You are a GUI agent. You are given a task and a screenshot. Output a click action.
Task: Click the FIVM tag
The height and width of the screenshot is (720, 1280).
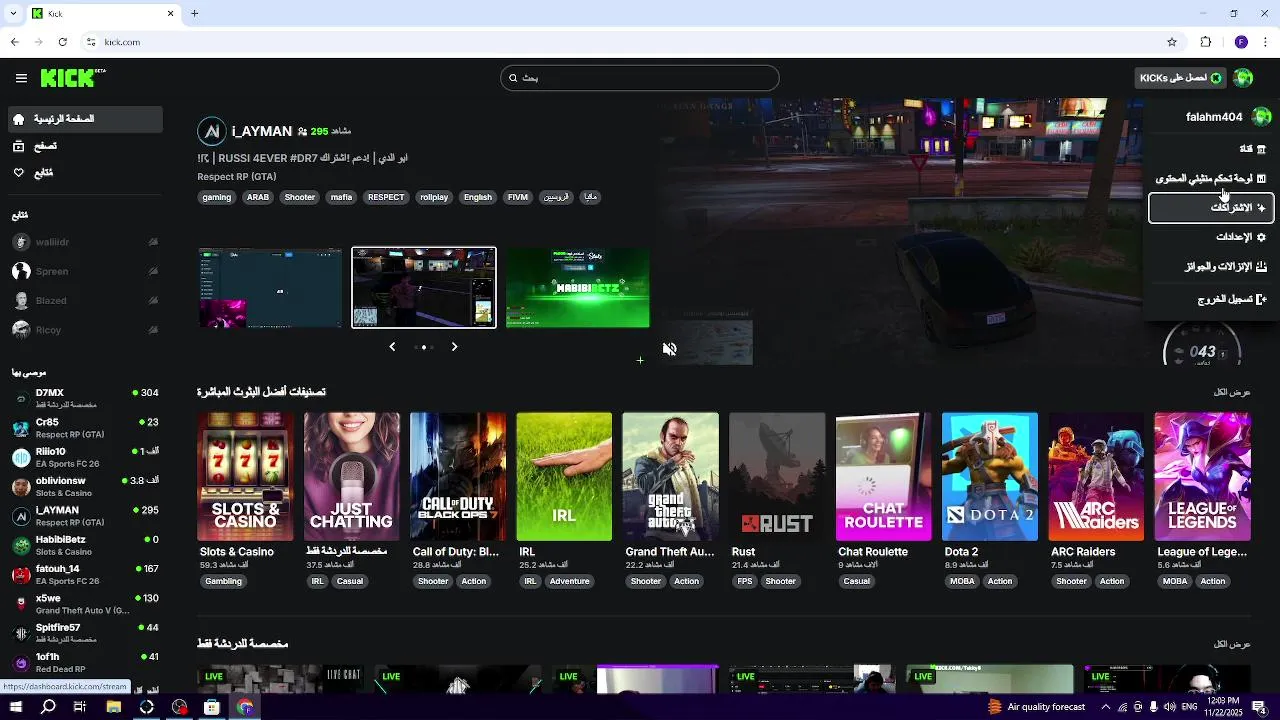click(518, 197)
